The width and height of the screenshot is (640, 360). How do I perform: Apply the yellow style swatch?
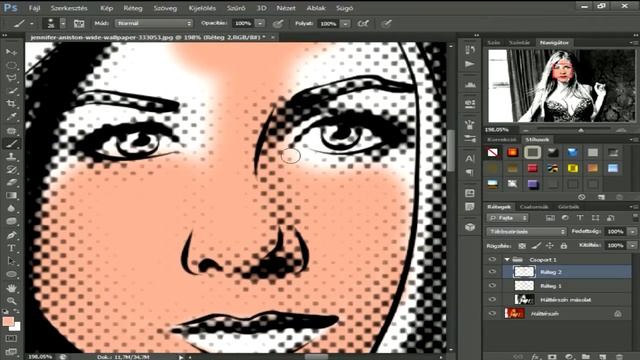coord(573,168)
